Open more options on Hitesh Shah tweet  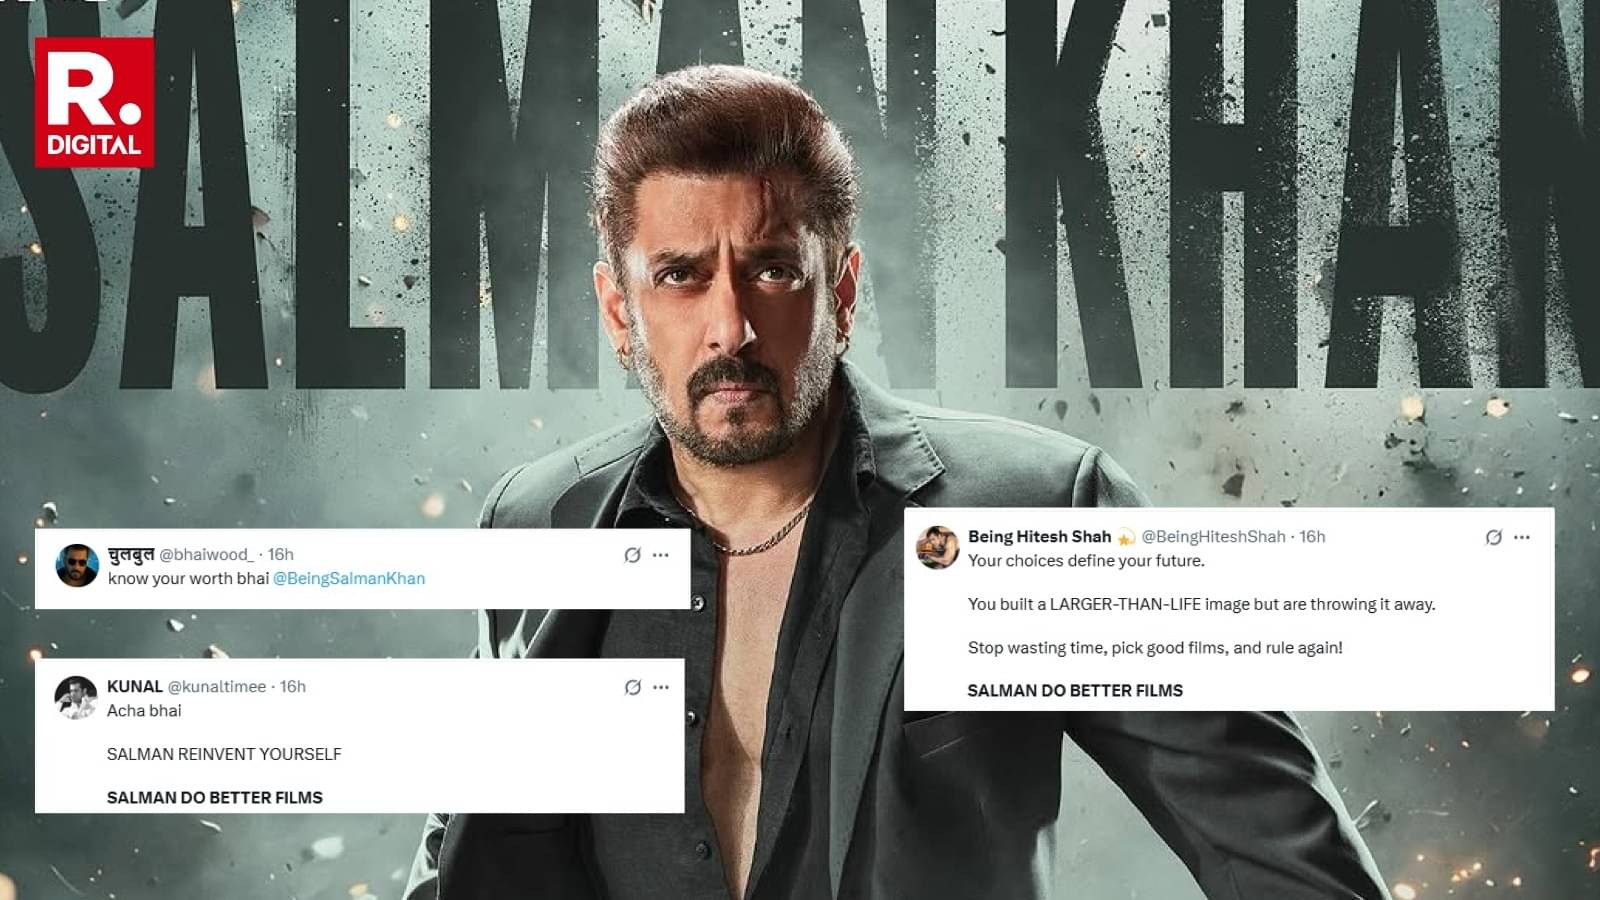pyautogui.click(x=1522, y=537)
